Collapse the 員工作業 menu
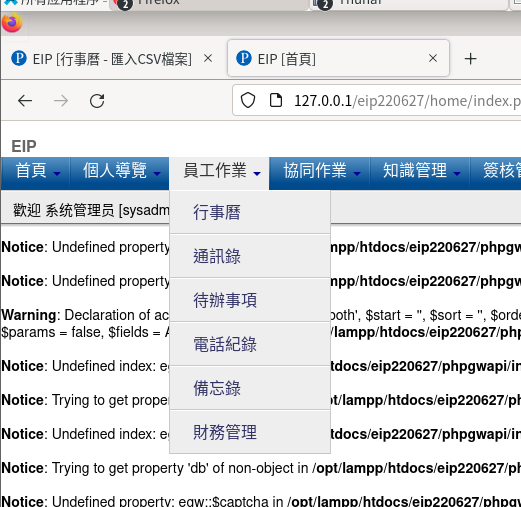521x507 pixels. click(219, 173)
